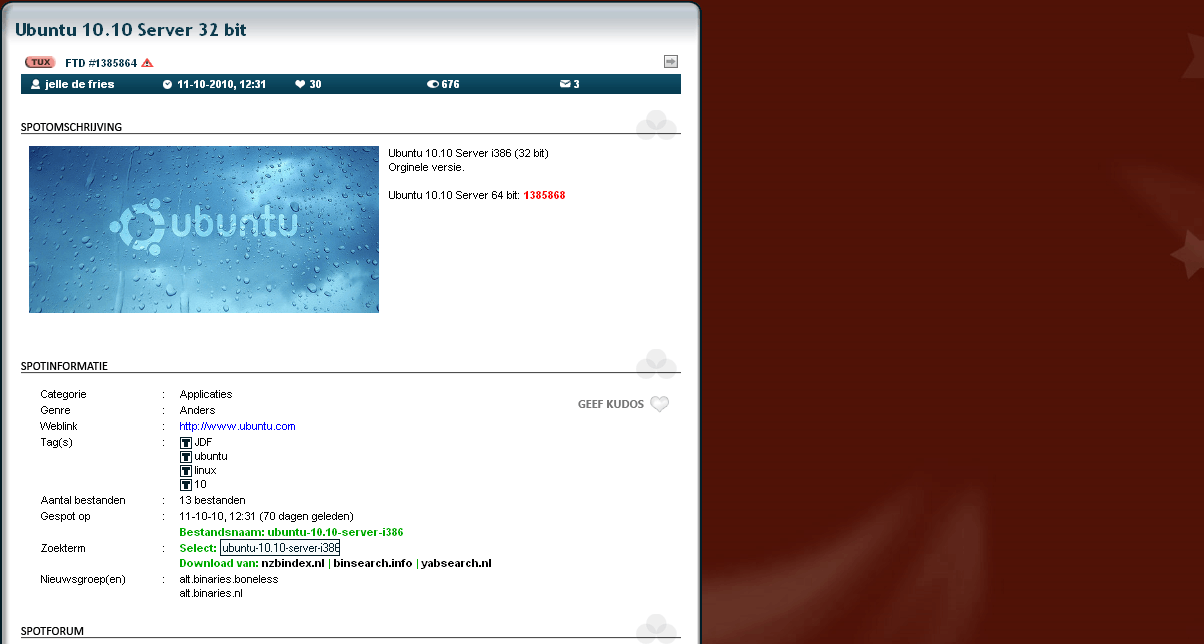Click the views count 676
Image resolution: width=1204 pixels, height=644 pixels.
pyautogui.click(x=450, y=84)
